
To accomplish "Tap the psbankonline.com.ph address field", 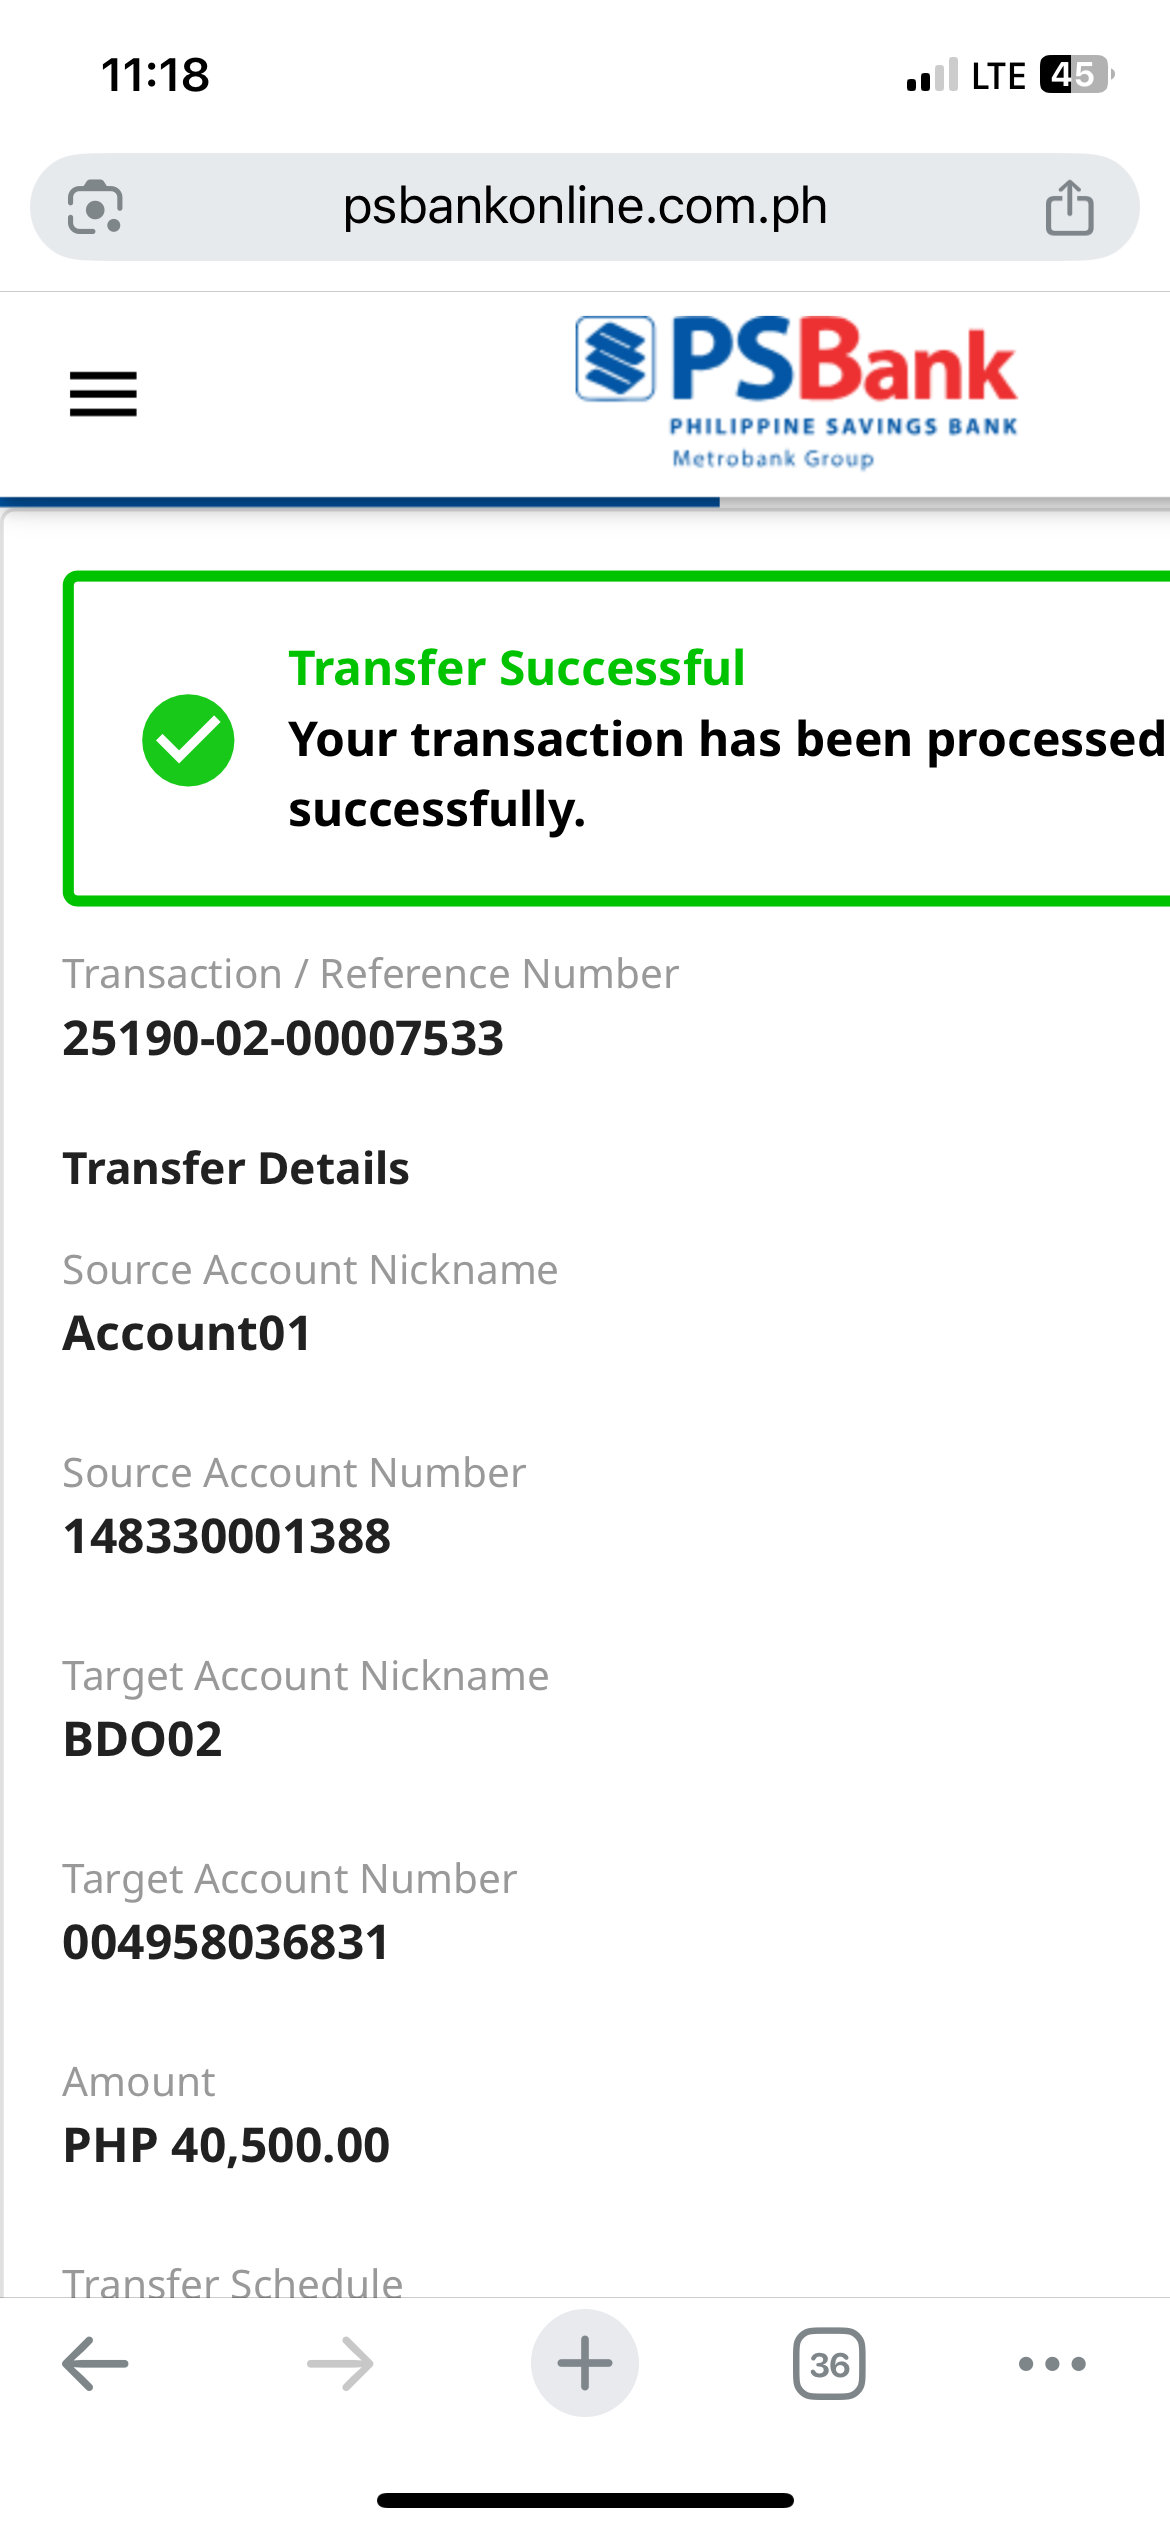I will tap(585, 207).
